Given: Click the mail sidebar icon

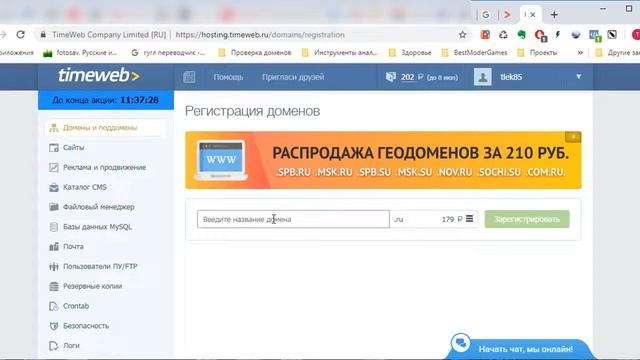Looking at the screenshot, I should point(54,247).
